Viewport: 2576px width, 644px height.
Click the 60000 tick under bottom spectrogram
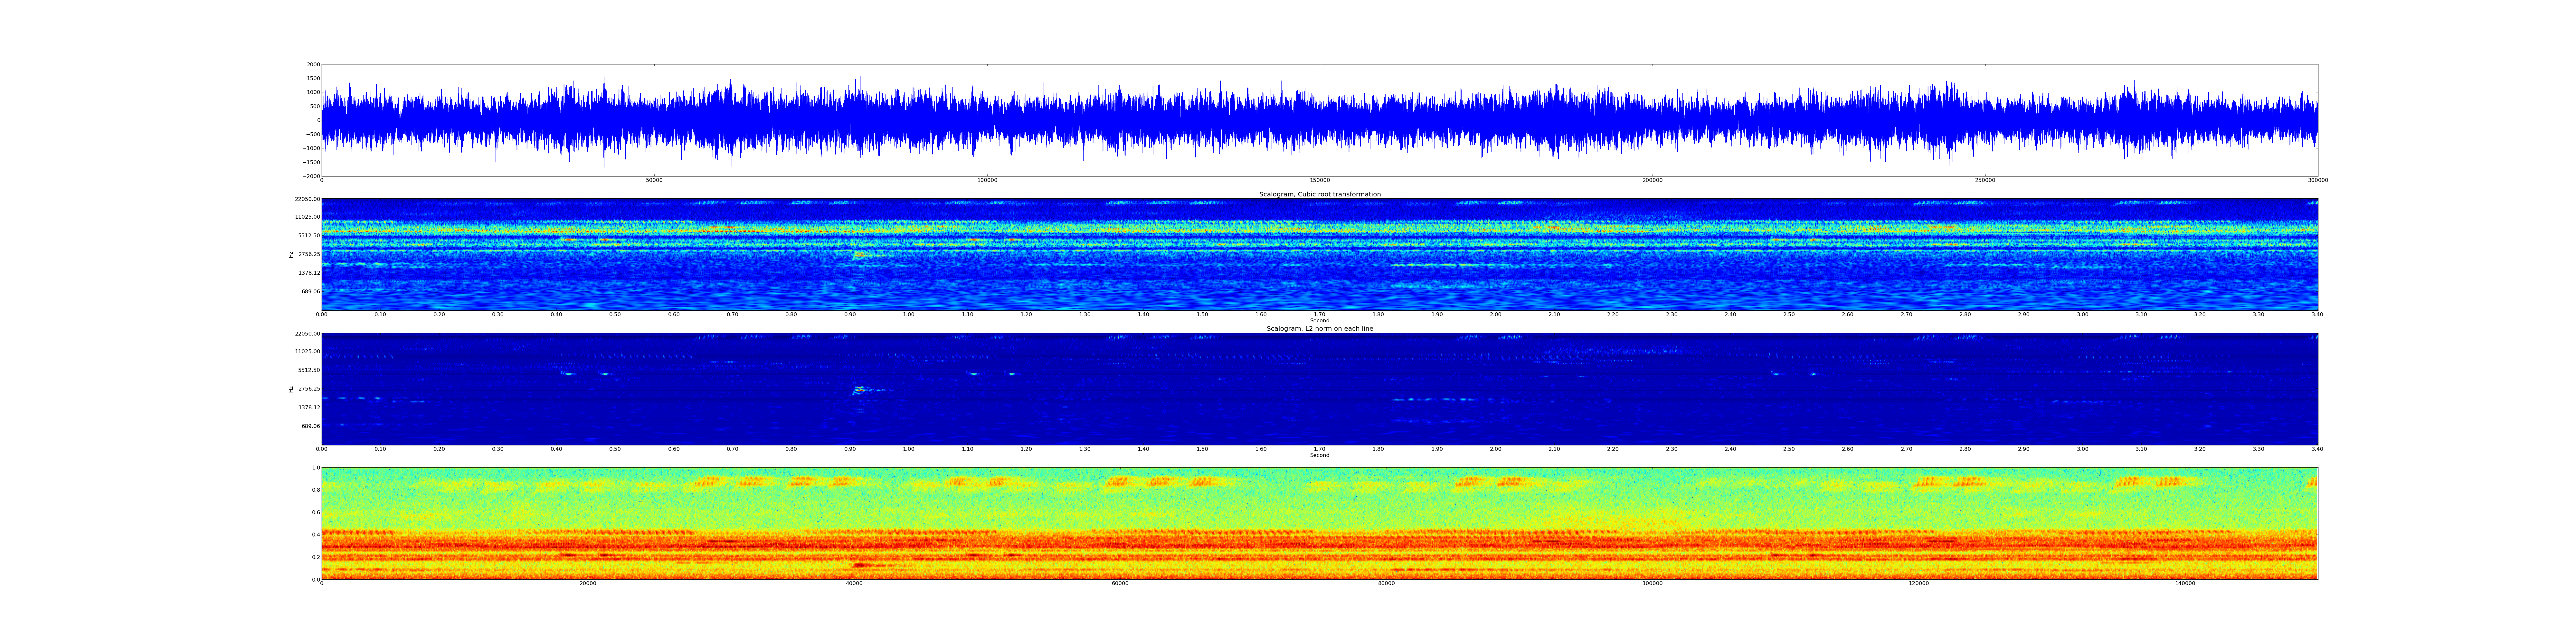pos(1120,583)
